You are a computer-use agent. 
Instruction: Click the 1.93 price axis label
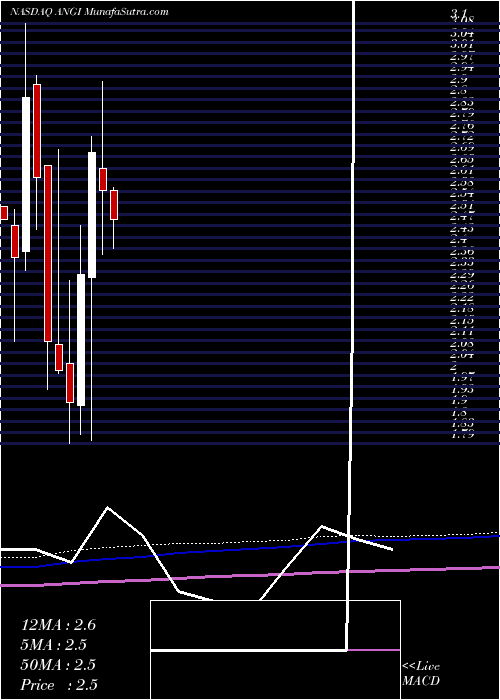click(462, 390)
